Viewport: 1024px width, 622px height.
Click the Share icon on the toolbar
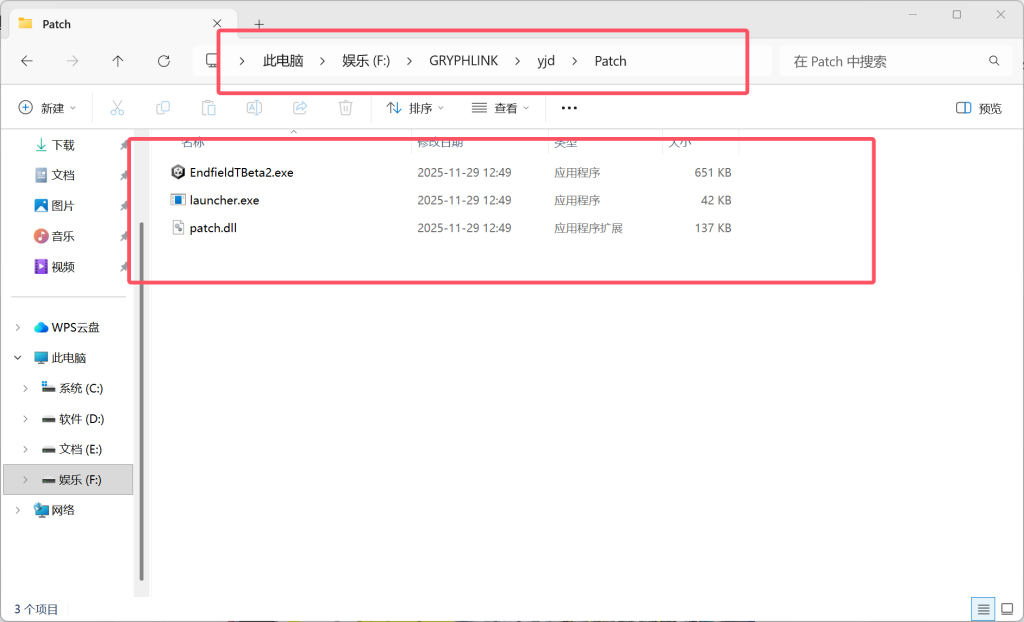299,107
